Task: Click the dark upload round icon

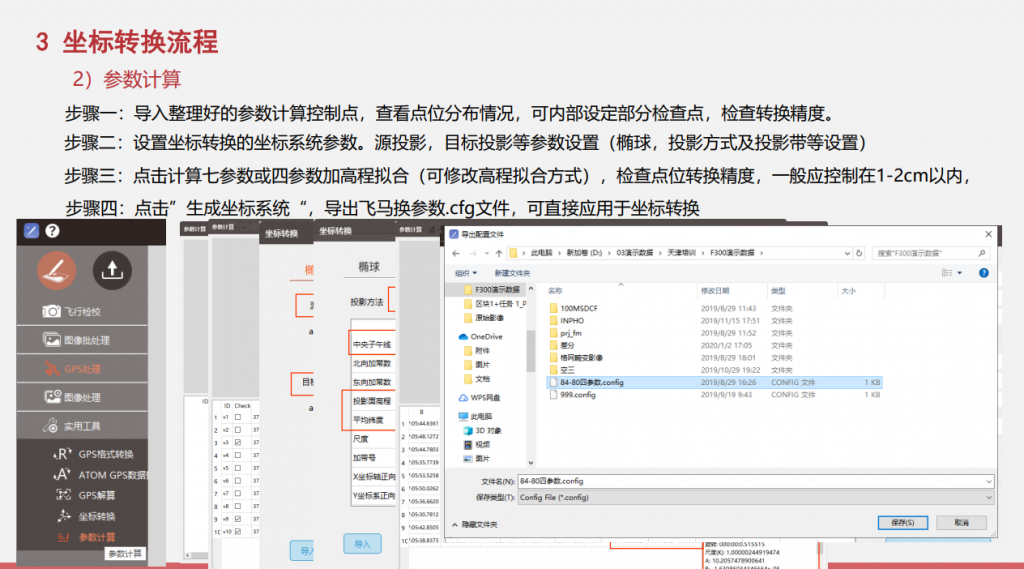Action: 112,270
